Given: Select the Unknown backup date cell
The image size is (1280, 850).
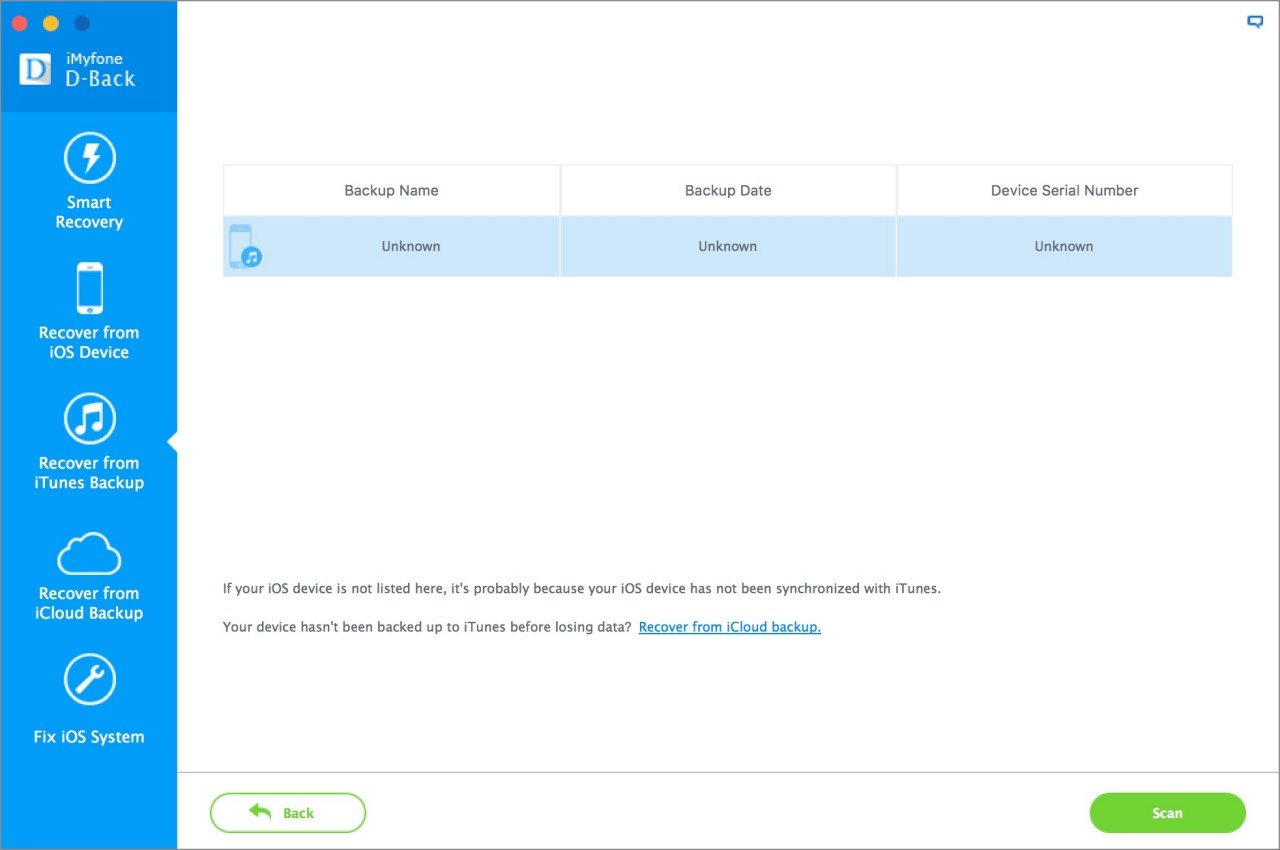Looking at the screenshot, I should [728, 246].
